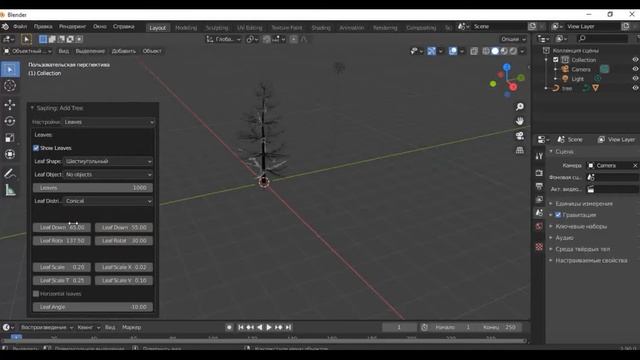Toggle the gravity checkbox in Scene properties
Image resolution: width=640 pixels, height=360 pixels.
558,215
